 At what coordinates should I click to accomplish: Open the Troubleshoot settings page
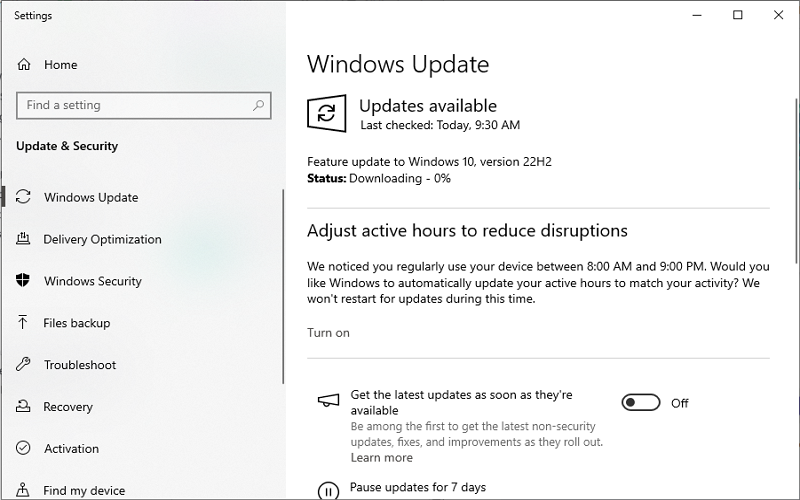pyautogui.click(x=80, y=365)
